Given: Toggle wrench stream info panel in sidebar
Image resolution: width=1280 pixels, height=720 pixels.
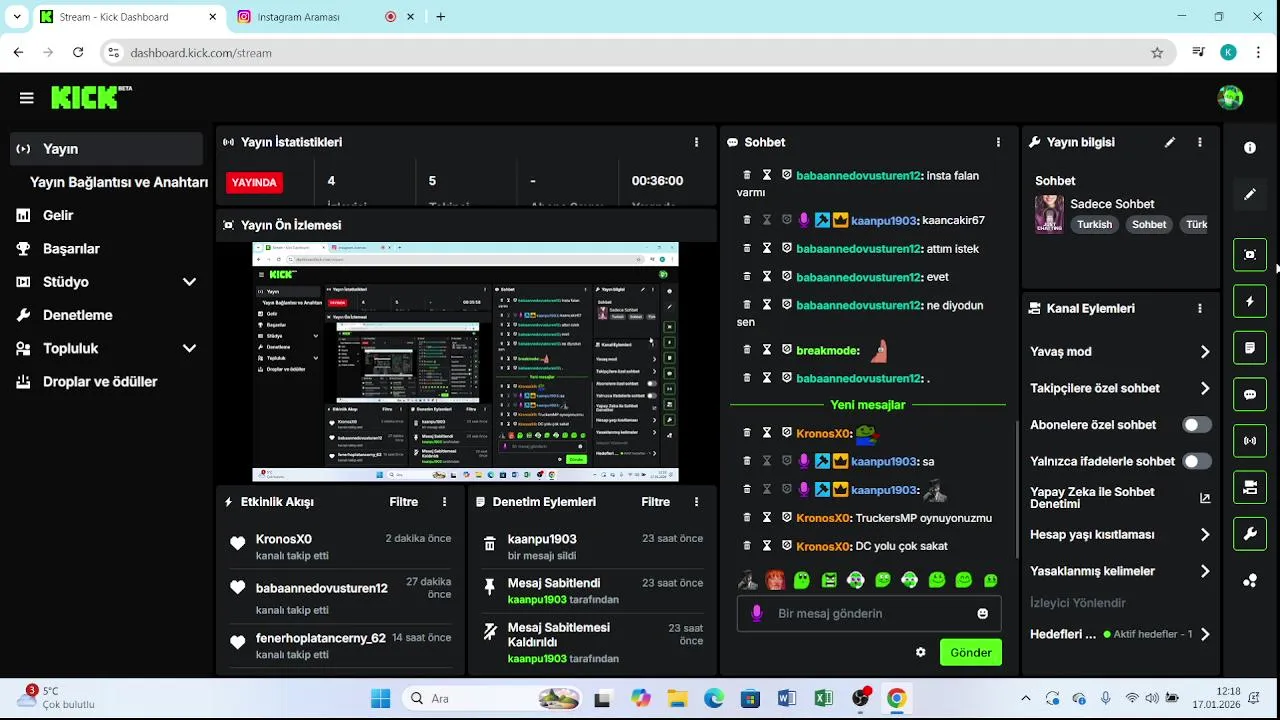Looking at the screenshot, I should click(x=1250, y=534).
